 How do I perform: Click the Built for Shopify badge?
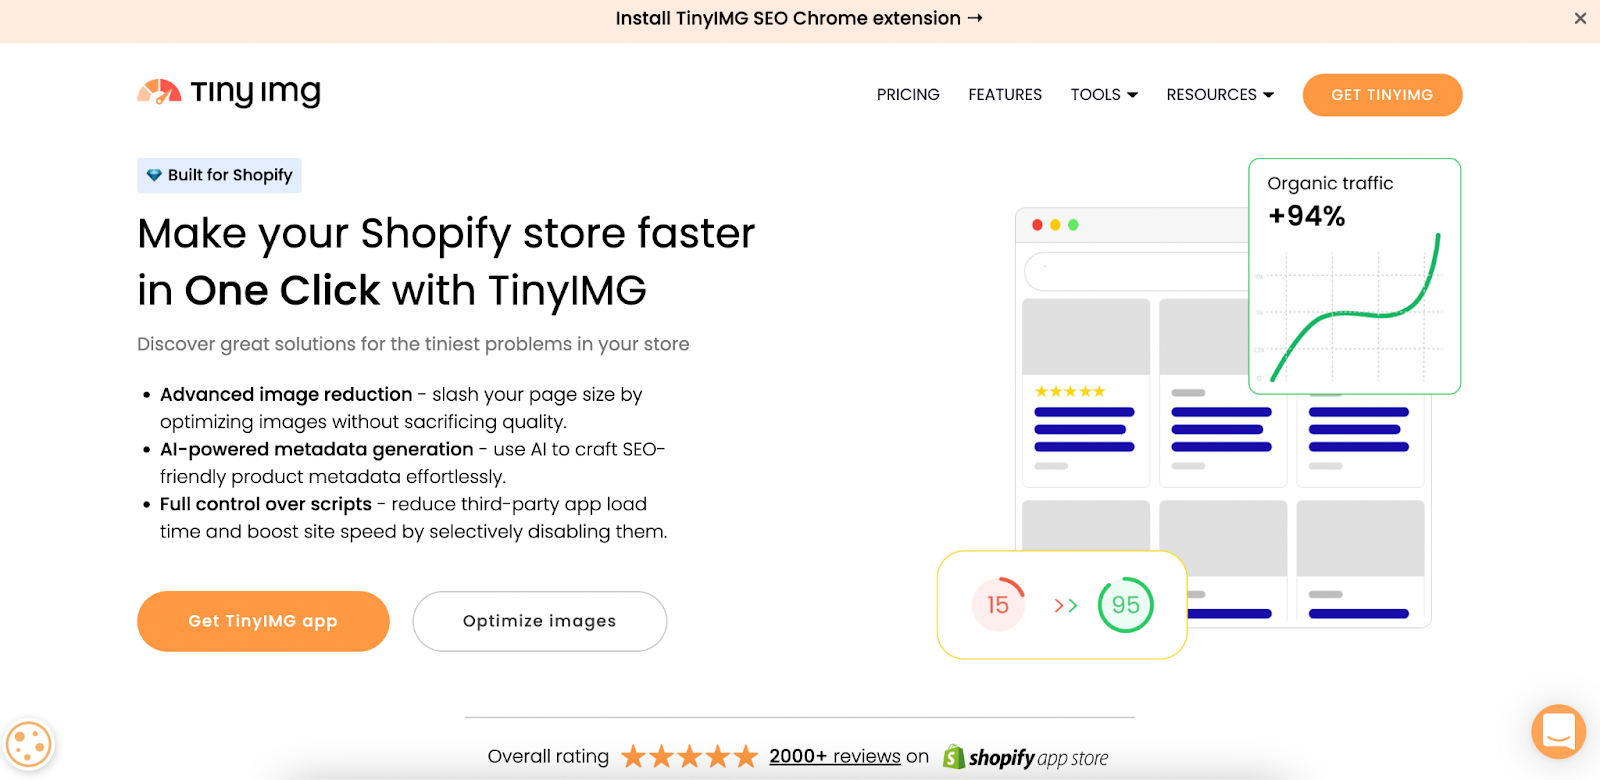[x=219, y=175]
